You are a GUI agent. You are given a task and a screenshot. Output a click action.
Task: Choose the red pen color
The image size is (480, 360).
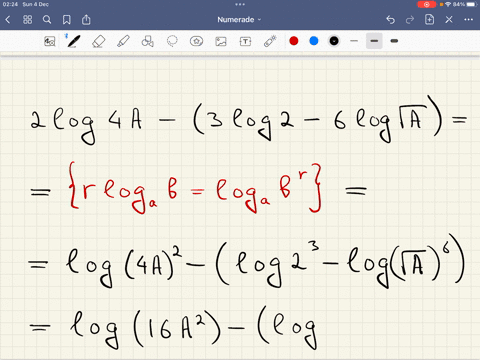pos(294,41)
